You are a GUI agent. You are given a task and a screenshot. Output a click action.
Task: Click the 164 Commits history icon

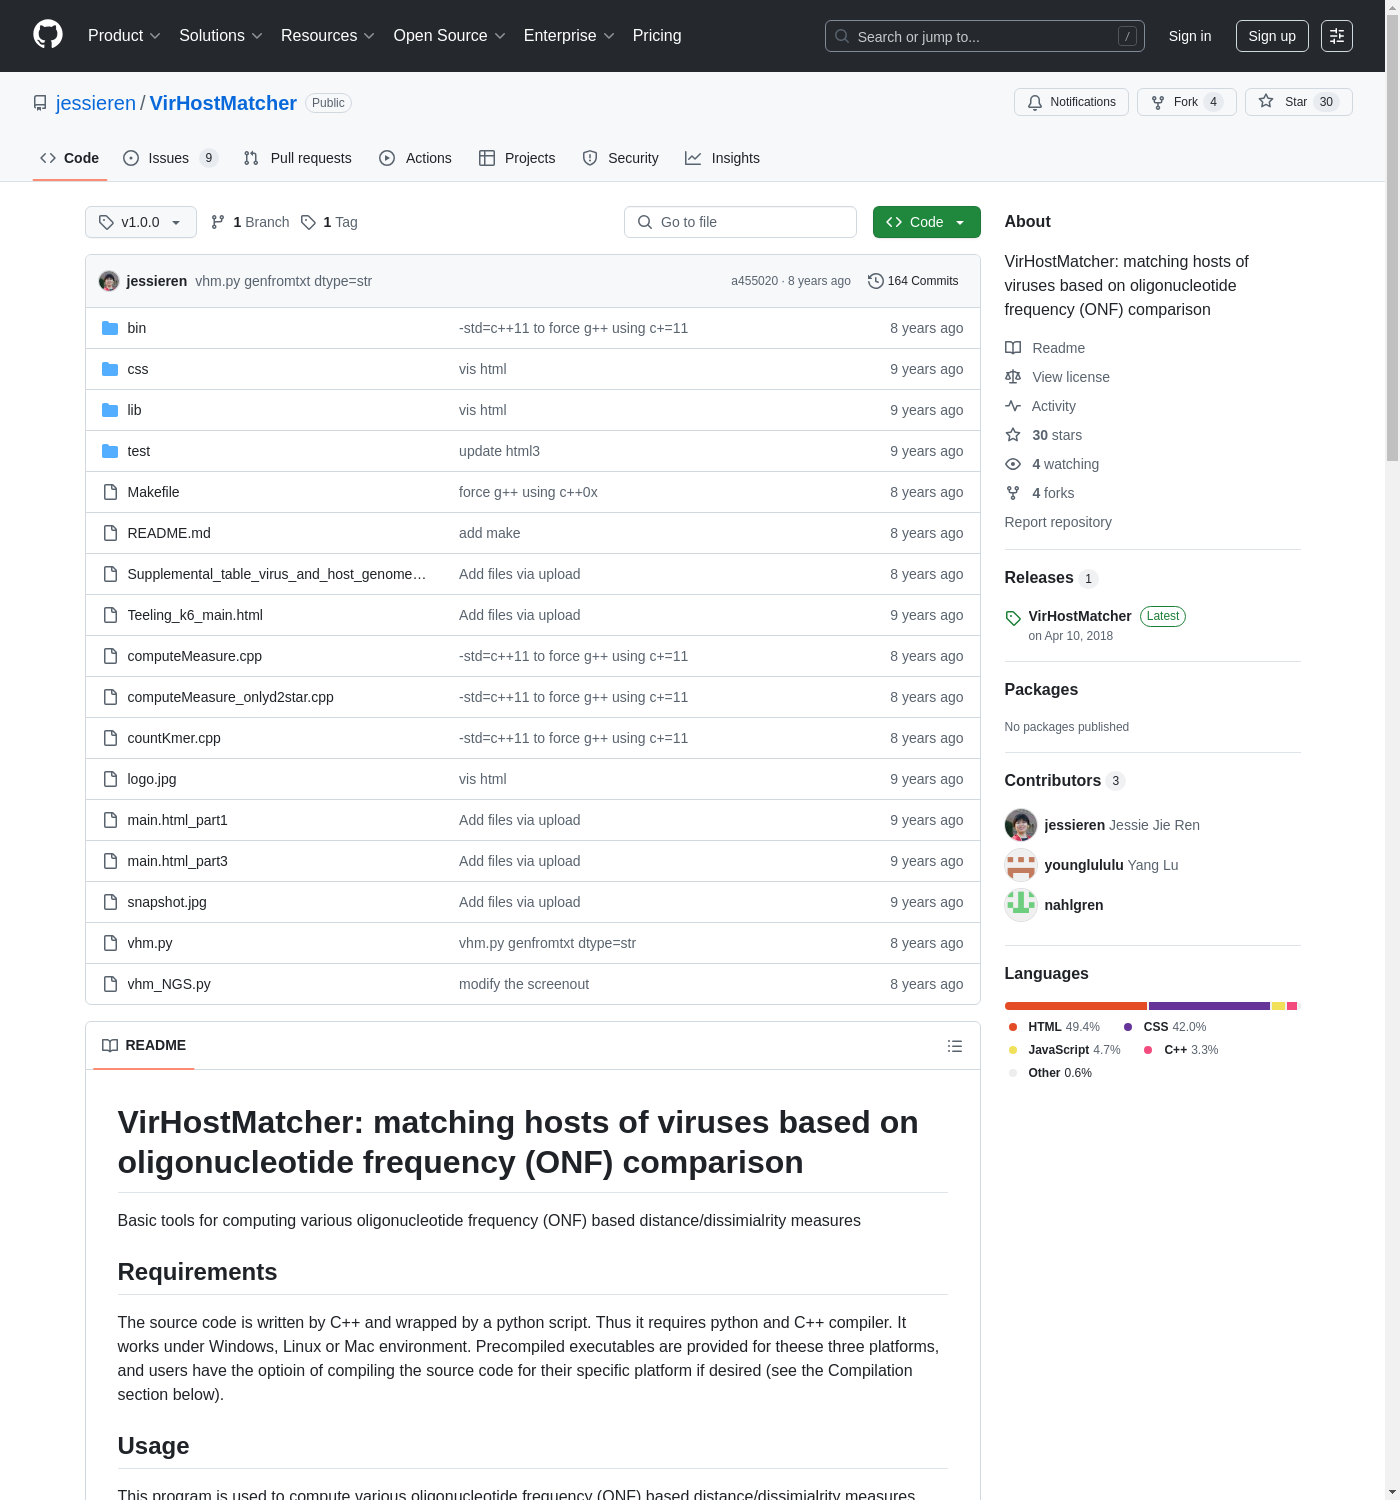point(875,281)
